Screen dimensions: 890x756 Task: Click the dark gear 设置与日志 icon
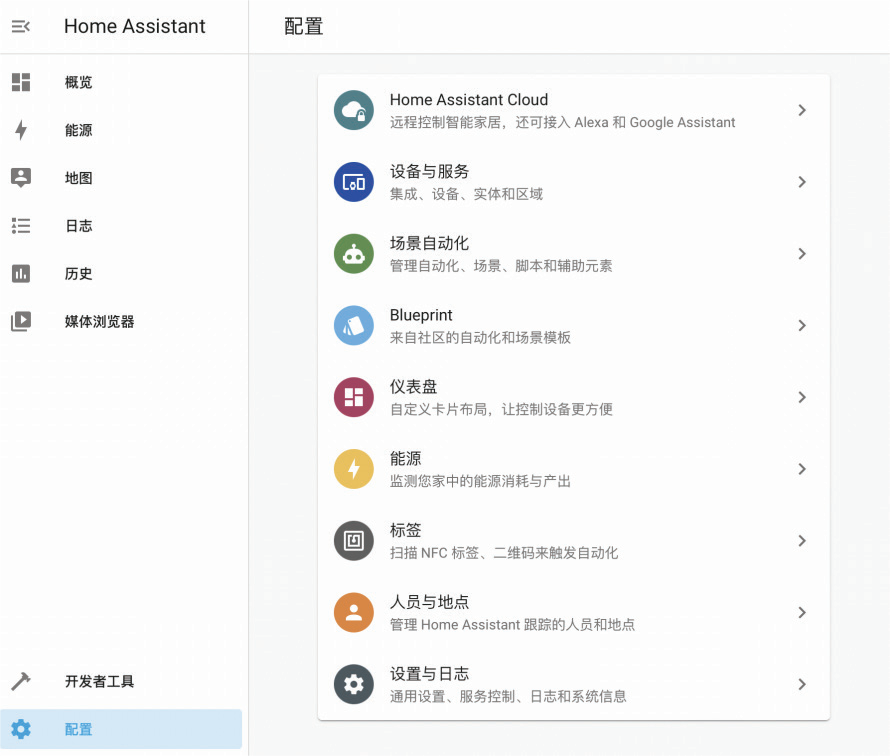coord(354,684)
